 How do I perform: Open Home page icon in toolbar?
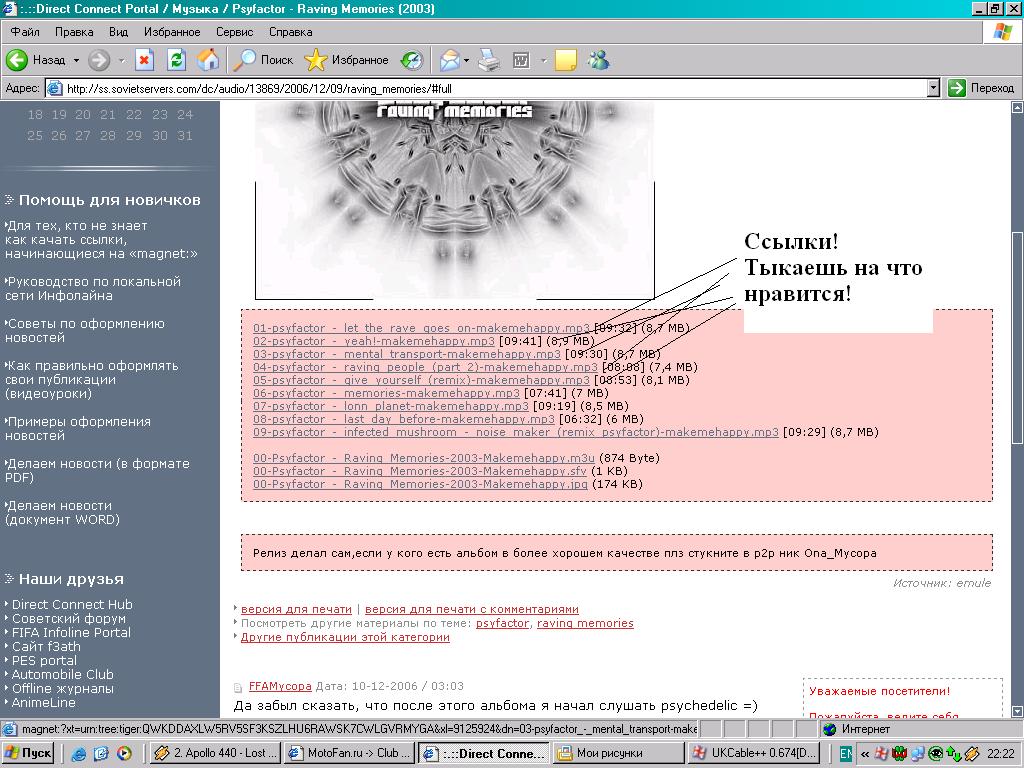click(x=208, y=60)
